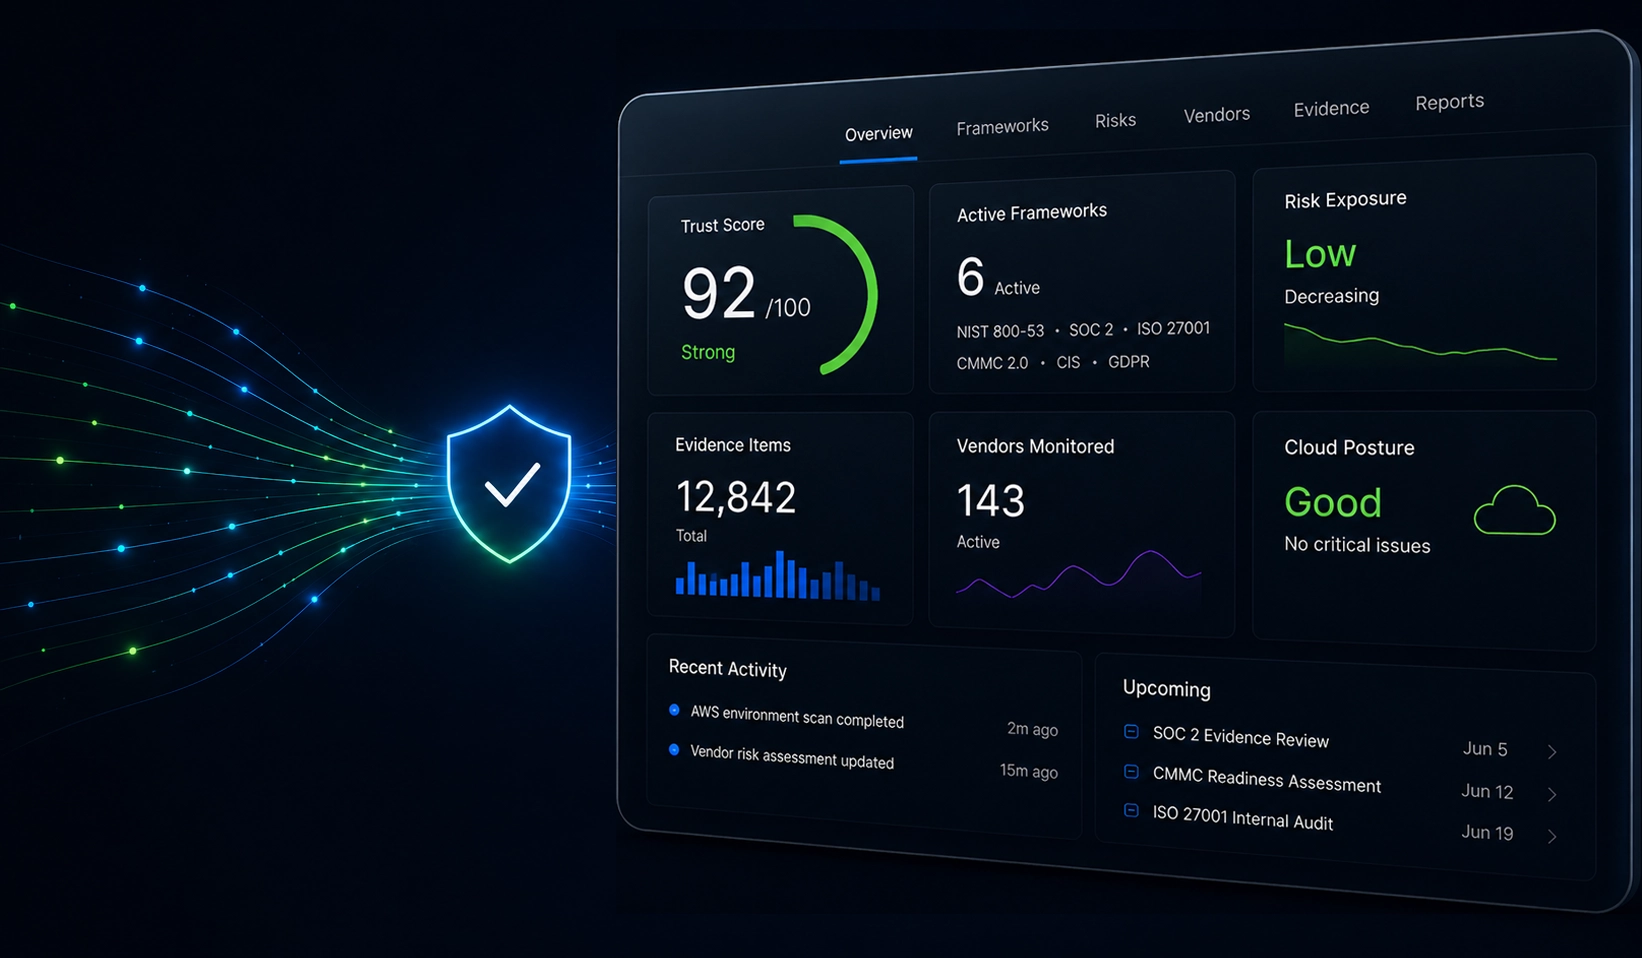Click the ISO 27001 label in Active Frameworks
Viewport: 1642px width, 958px height.
1173,328
